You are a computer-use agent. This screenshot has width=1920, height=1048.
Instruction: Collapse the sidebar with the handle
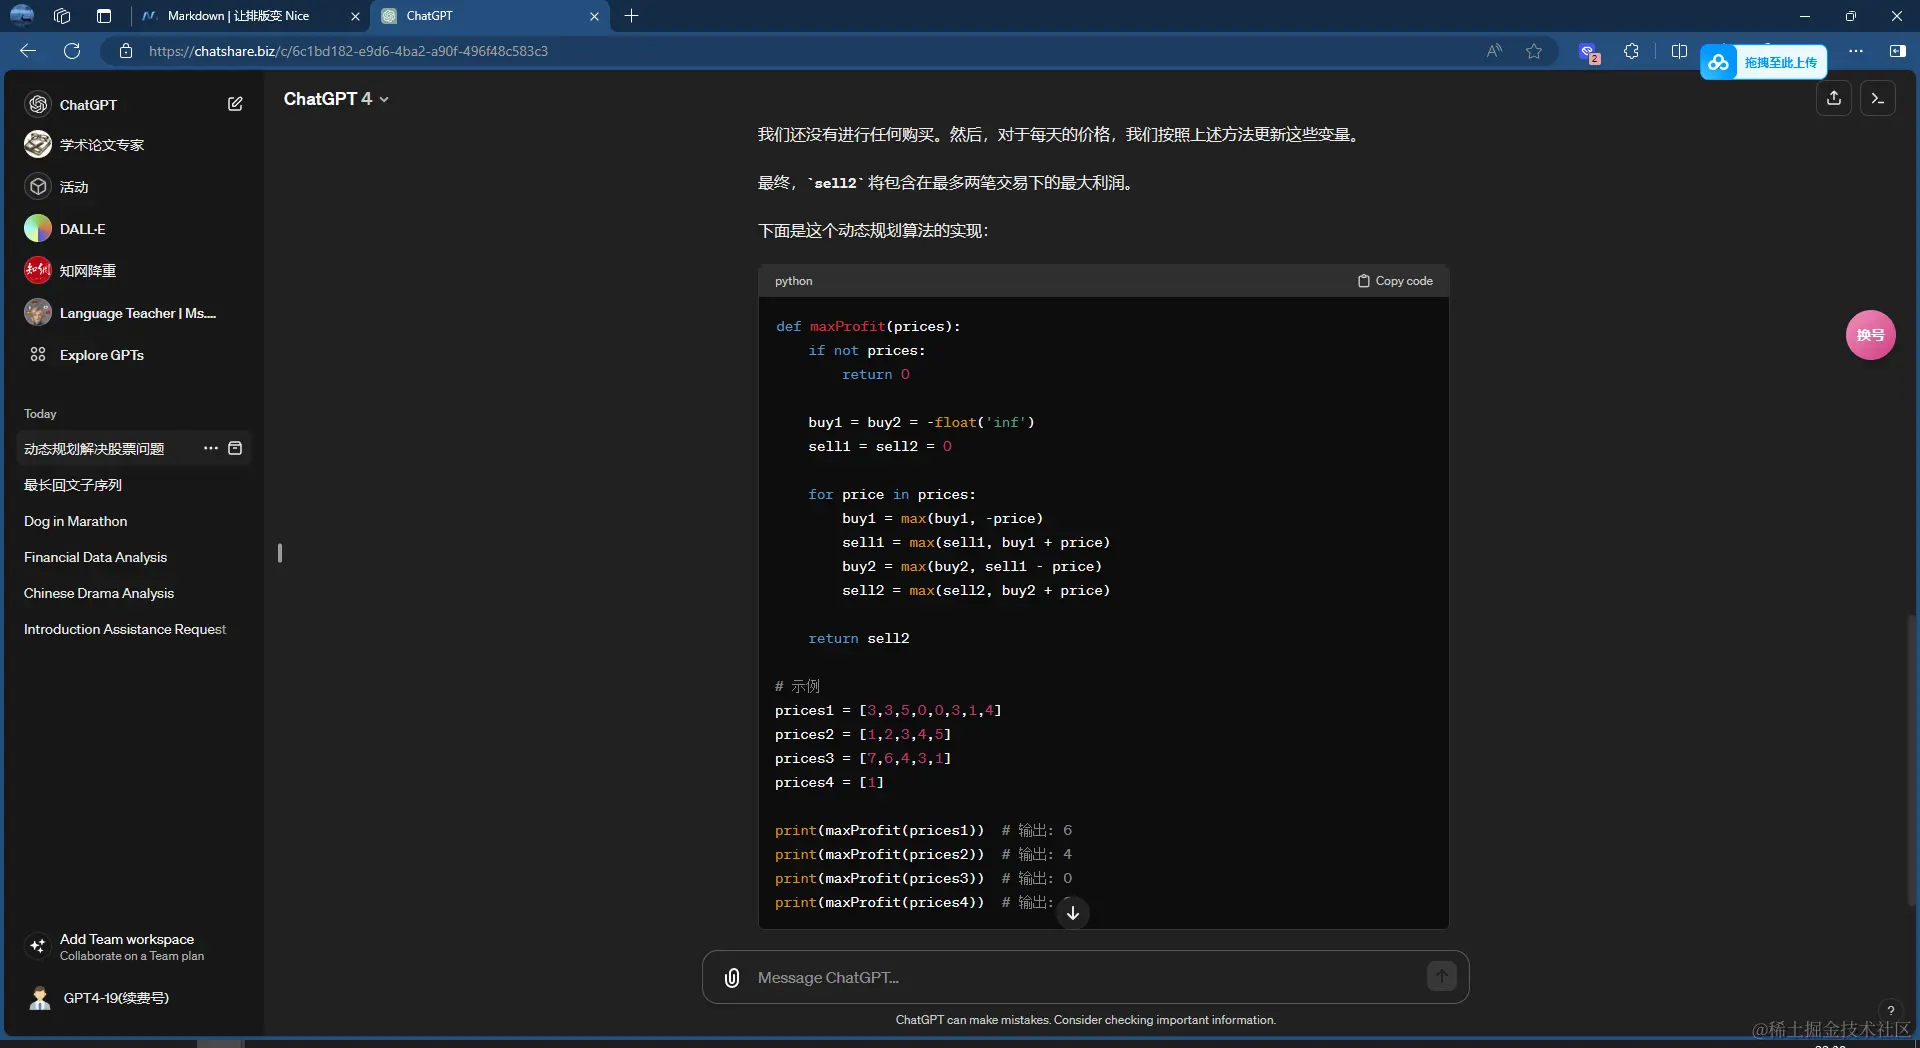click(x=280, y=552)
